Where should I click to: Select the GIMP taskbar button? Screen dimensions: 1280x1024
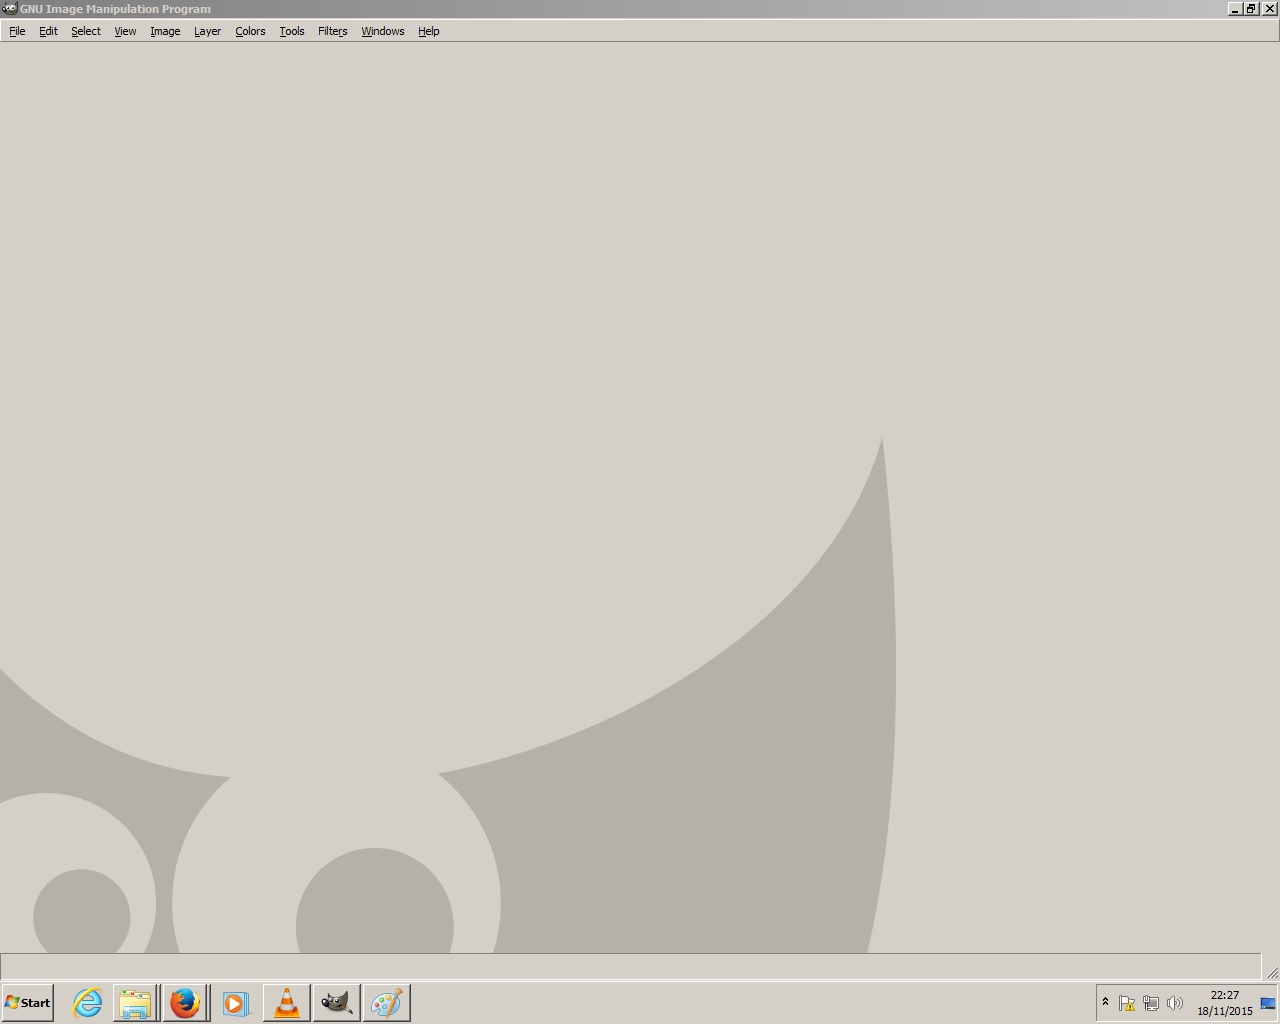(x=336, y=1003)
